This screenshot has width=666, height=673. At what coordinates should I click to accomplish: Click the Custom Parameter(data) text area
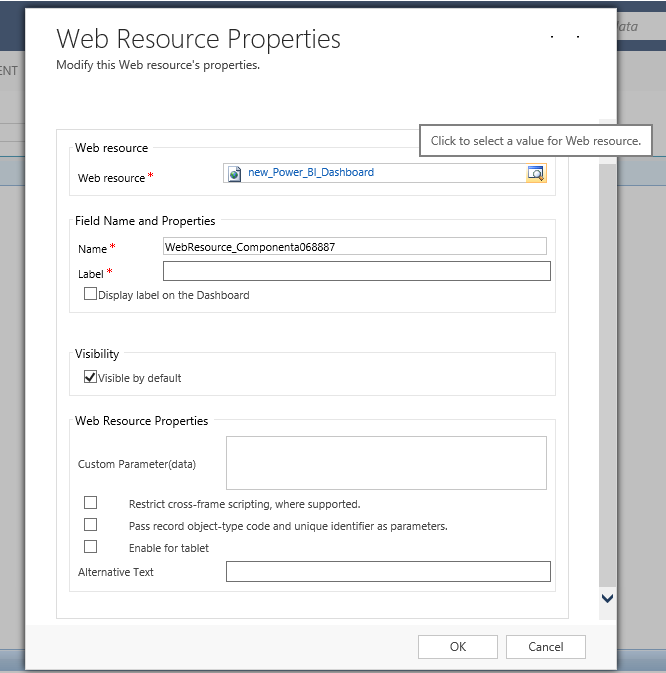point(386,462)
